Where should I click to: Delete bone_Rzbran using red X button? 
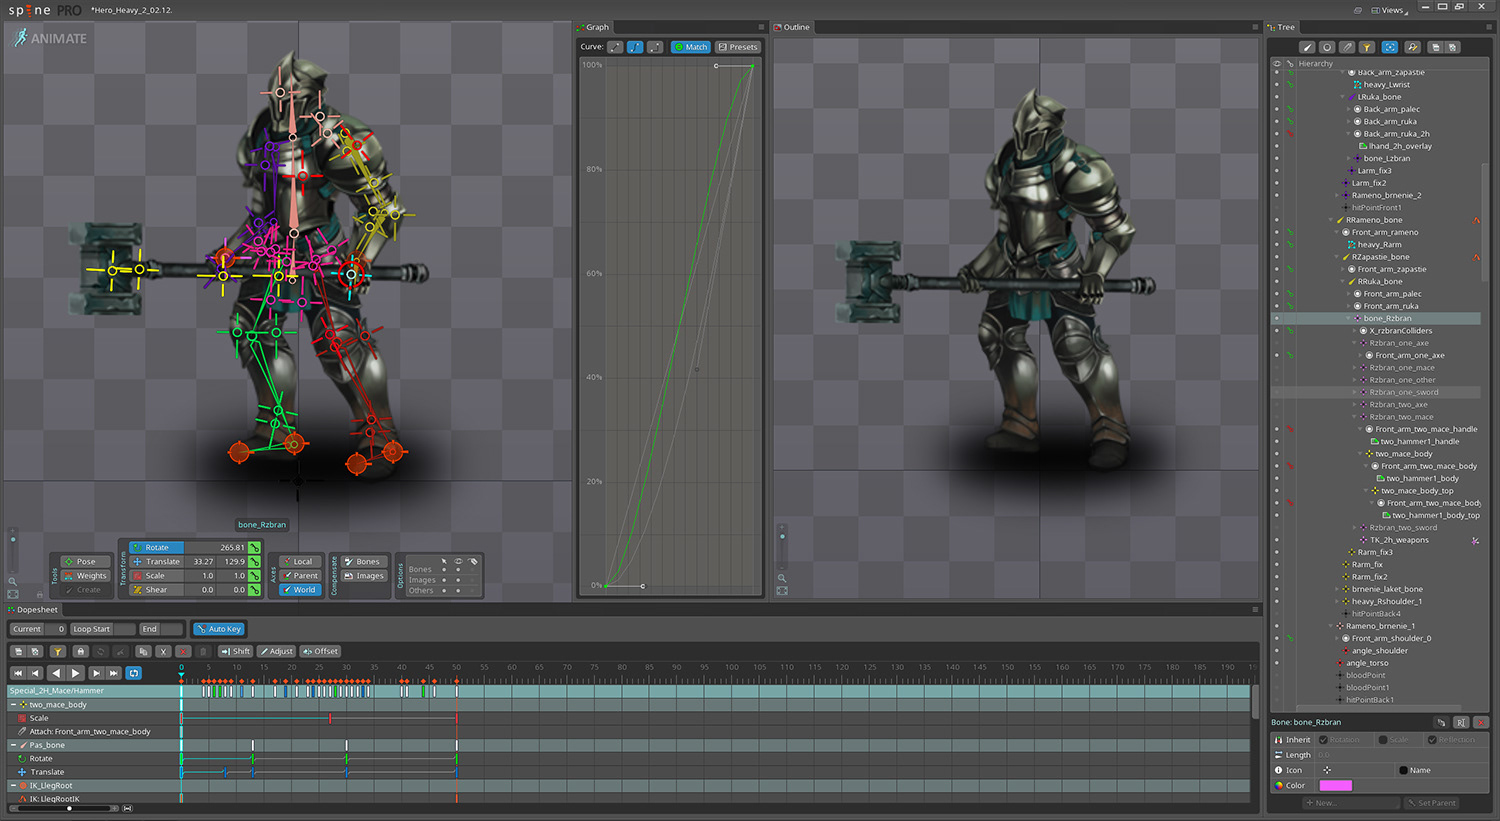(1481, 722)
